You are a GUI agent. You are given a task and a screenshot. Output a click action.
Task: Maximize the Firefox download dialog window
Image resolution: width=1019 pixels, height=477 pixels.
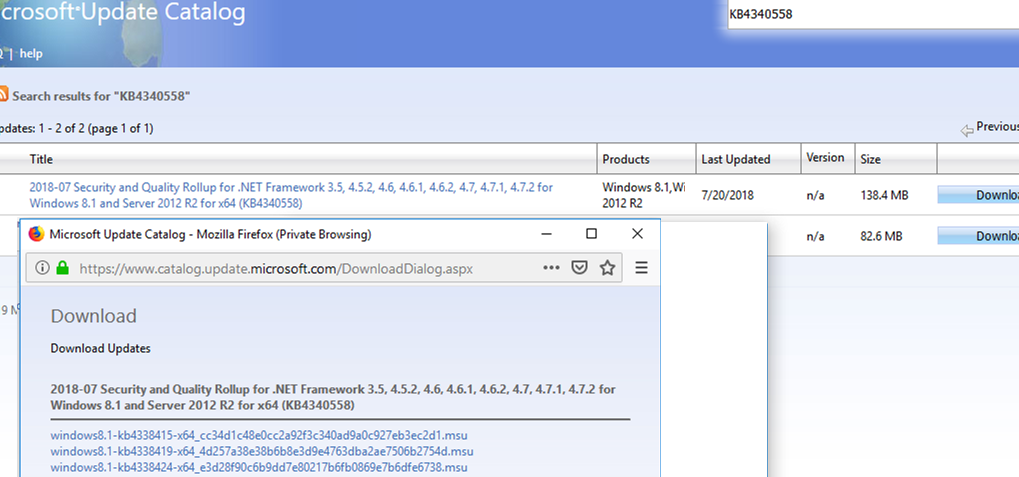(591, 233)
